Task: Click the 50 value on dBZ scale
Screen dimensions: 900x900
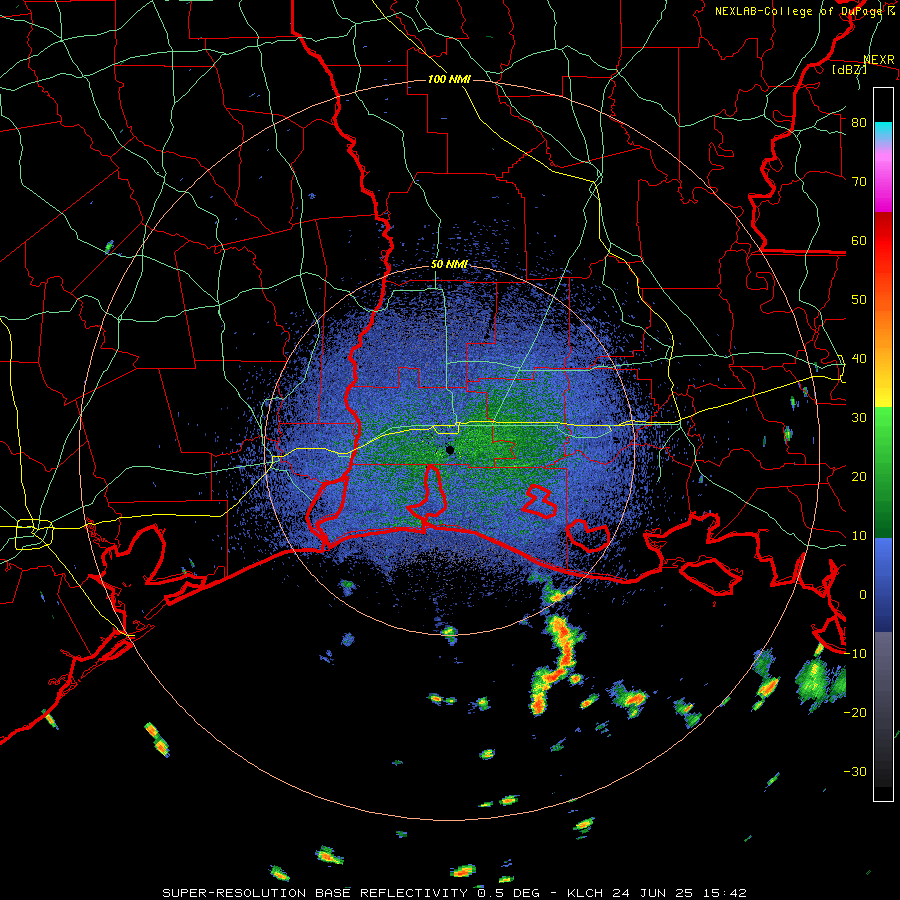Action: [x=859, y=300]
